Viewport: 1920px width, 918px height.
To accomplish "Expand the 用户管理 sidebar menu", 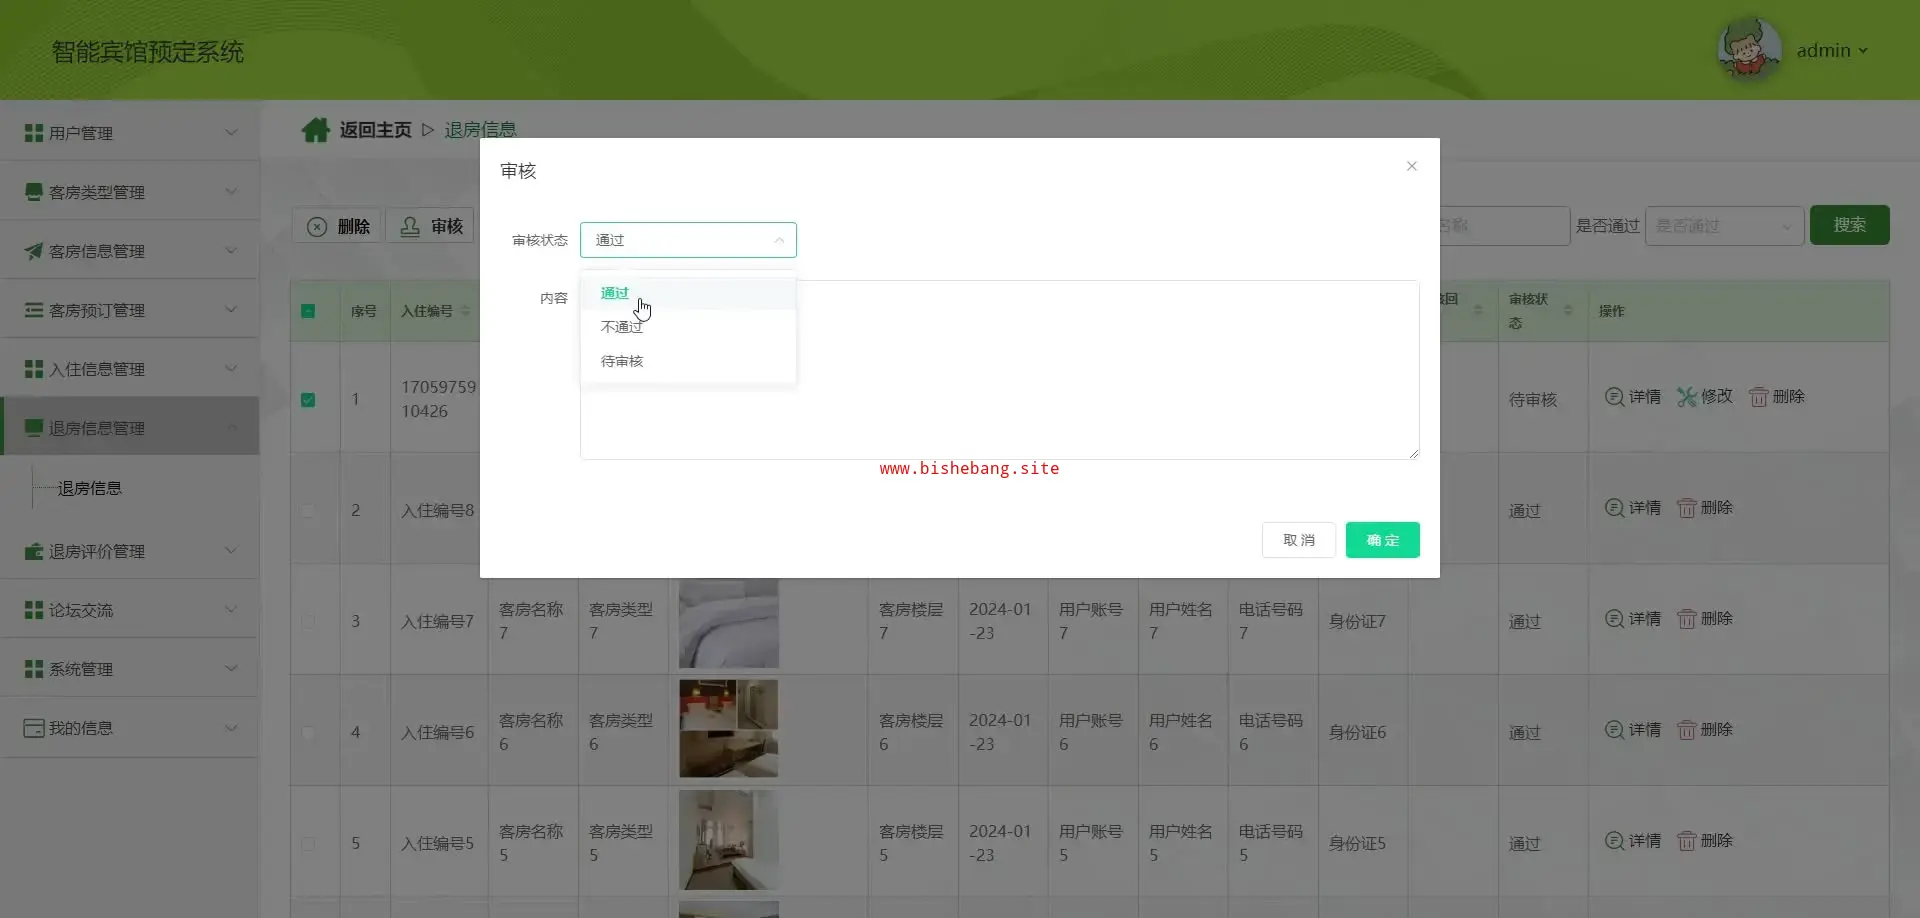I will point(130,133).
